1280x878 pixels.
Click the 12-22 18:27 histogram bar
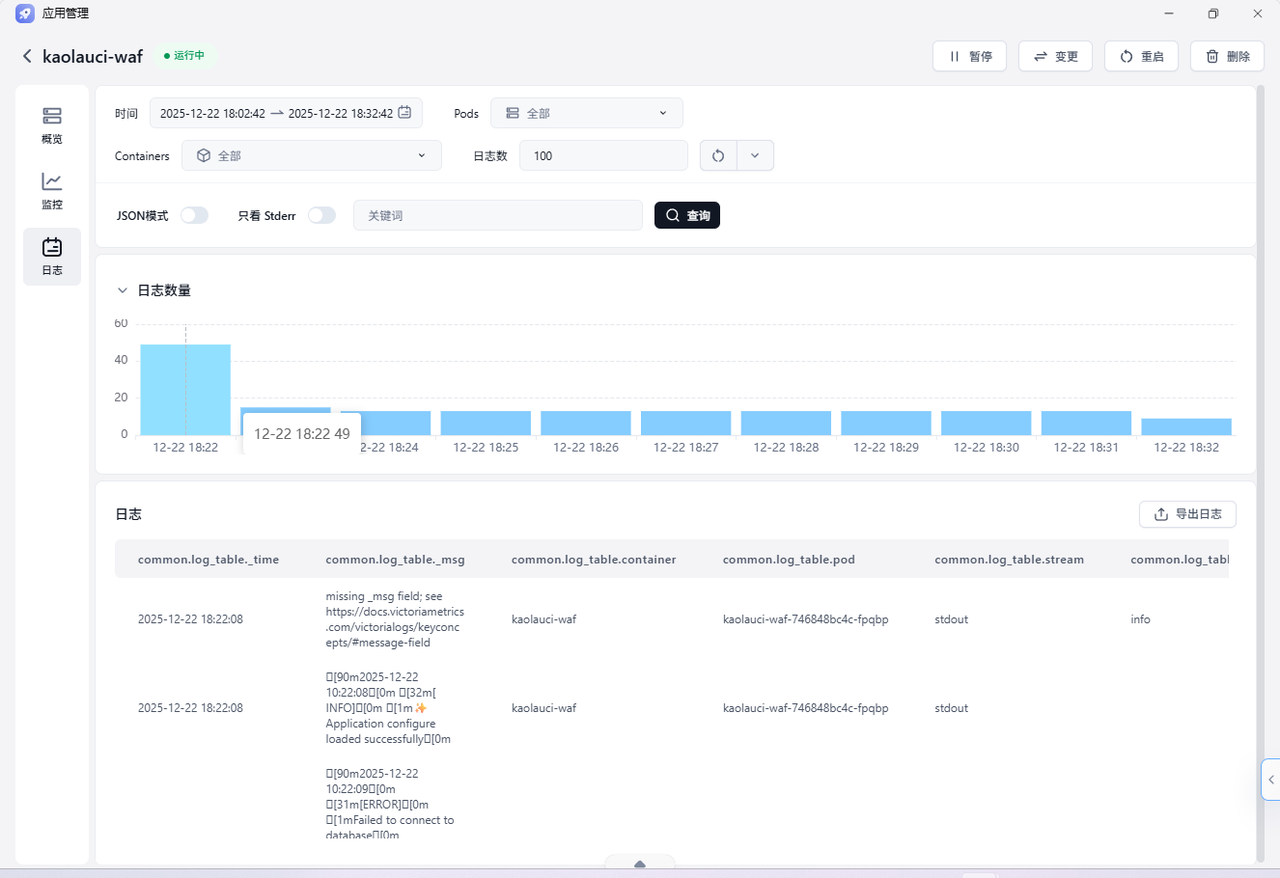686,423
